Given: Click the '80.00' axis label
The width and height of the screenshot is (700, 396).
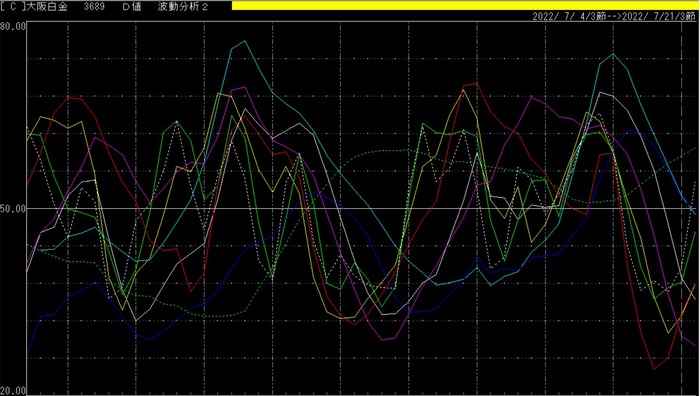Looking at the screenshot, I should (x=13, y=25).
